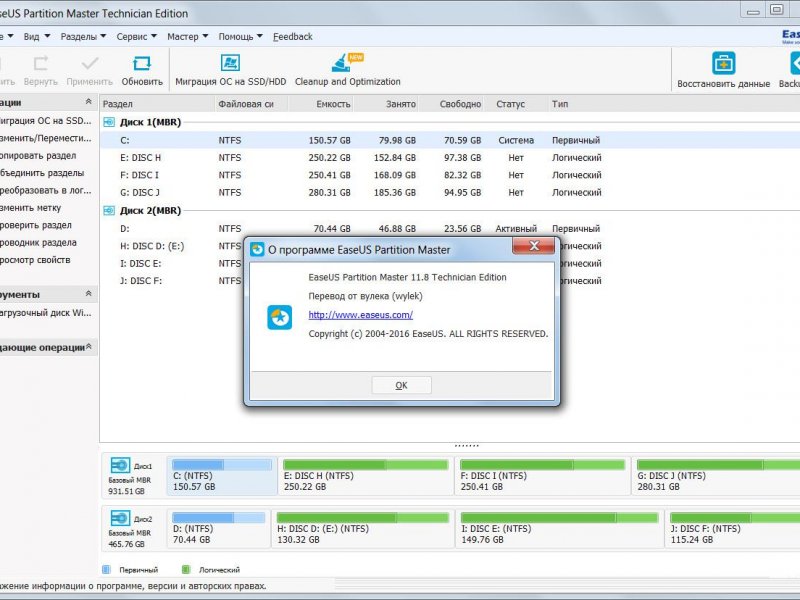Select the Диск 1(MBR) disk icon in list
Screen dimensions: 800x600
click(x=109, y=122)
